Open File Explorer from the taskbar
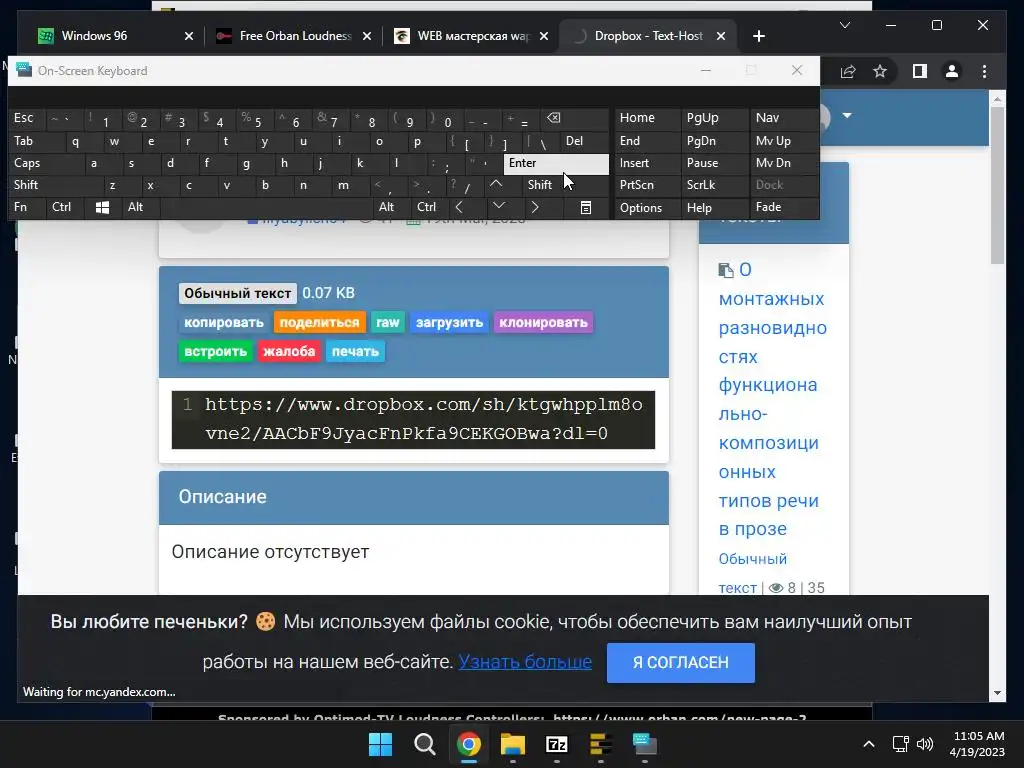 click(x=513, y=744)
